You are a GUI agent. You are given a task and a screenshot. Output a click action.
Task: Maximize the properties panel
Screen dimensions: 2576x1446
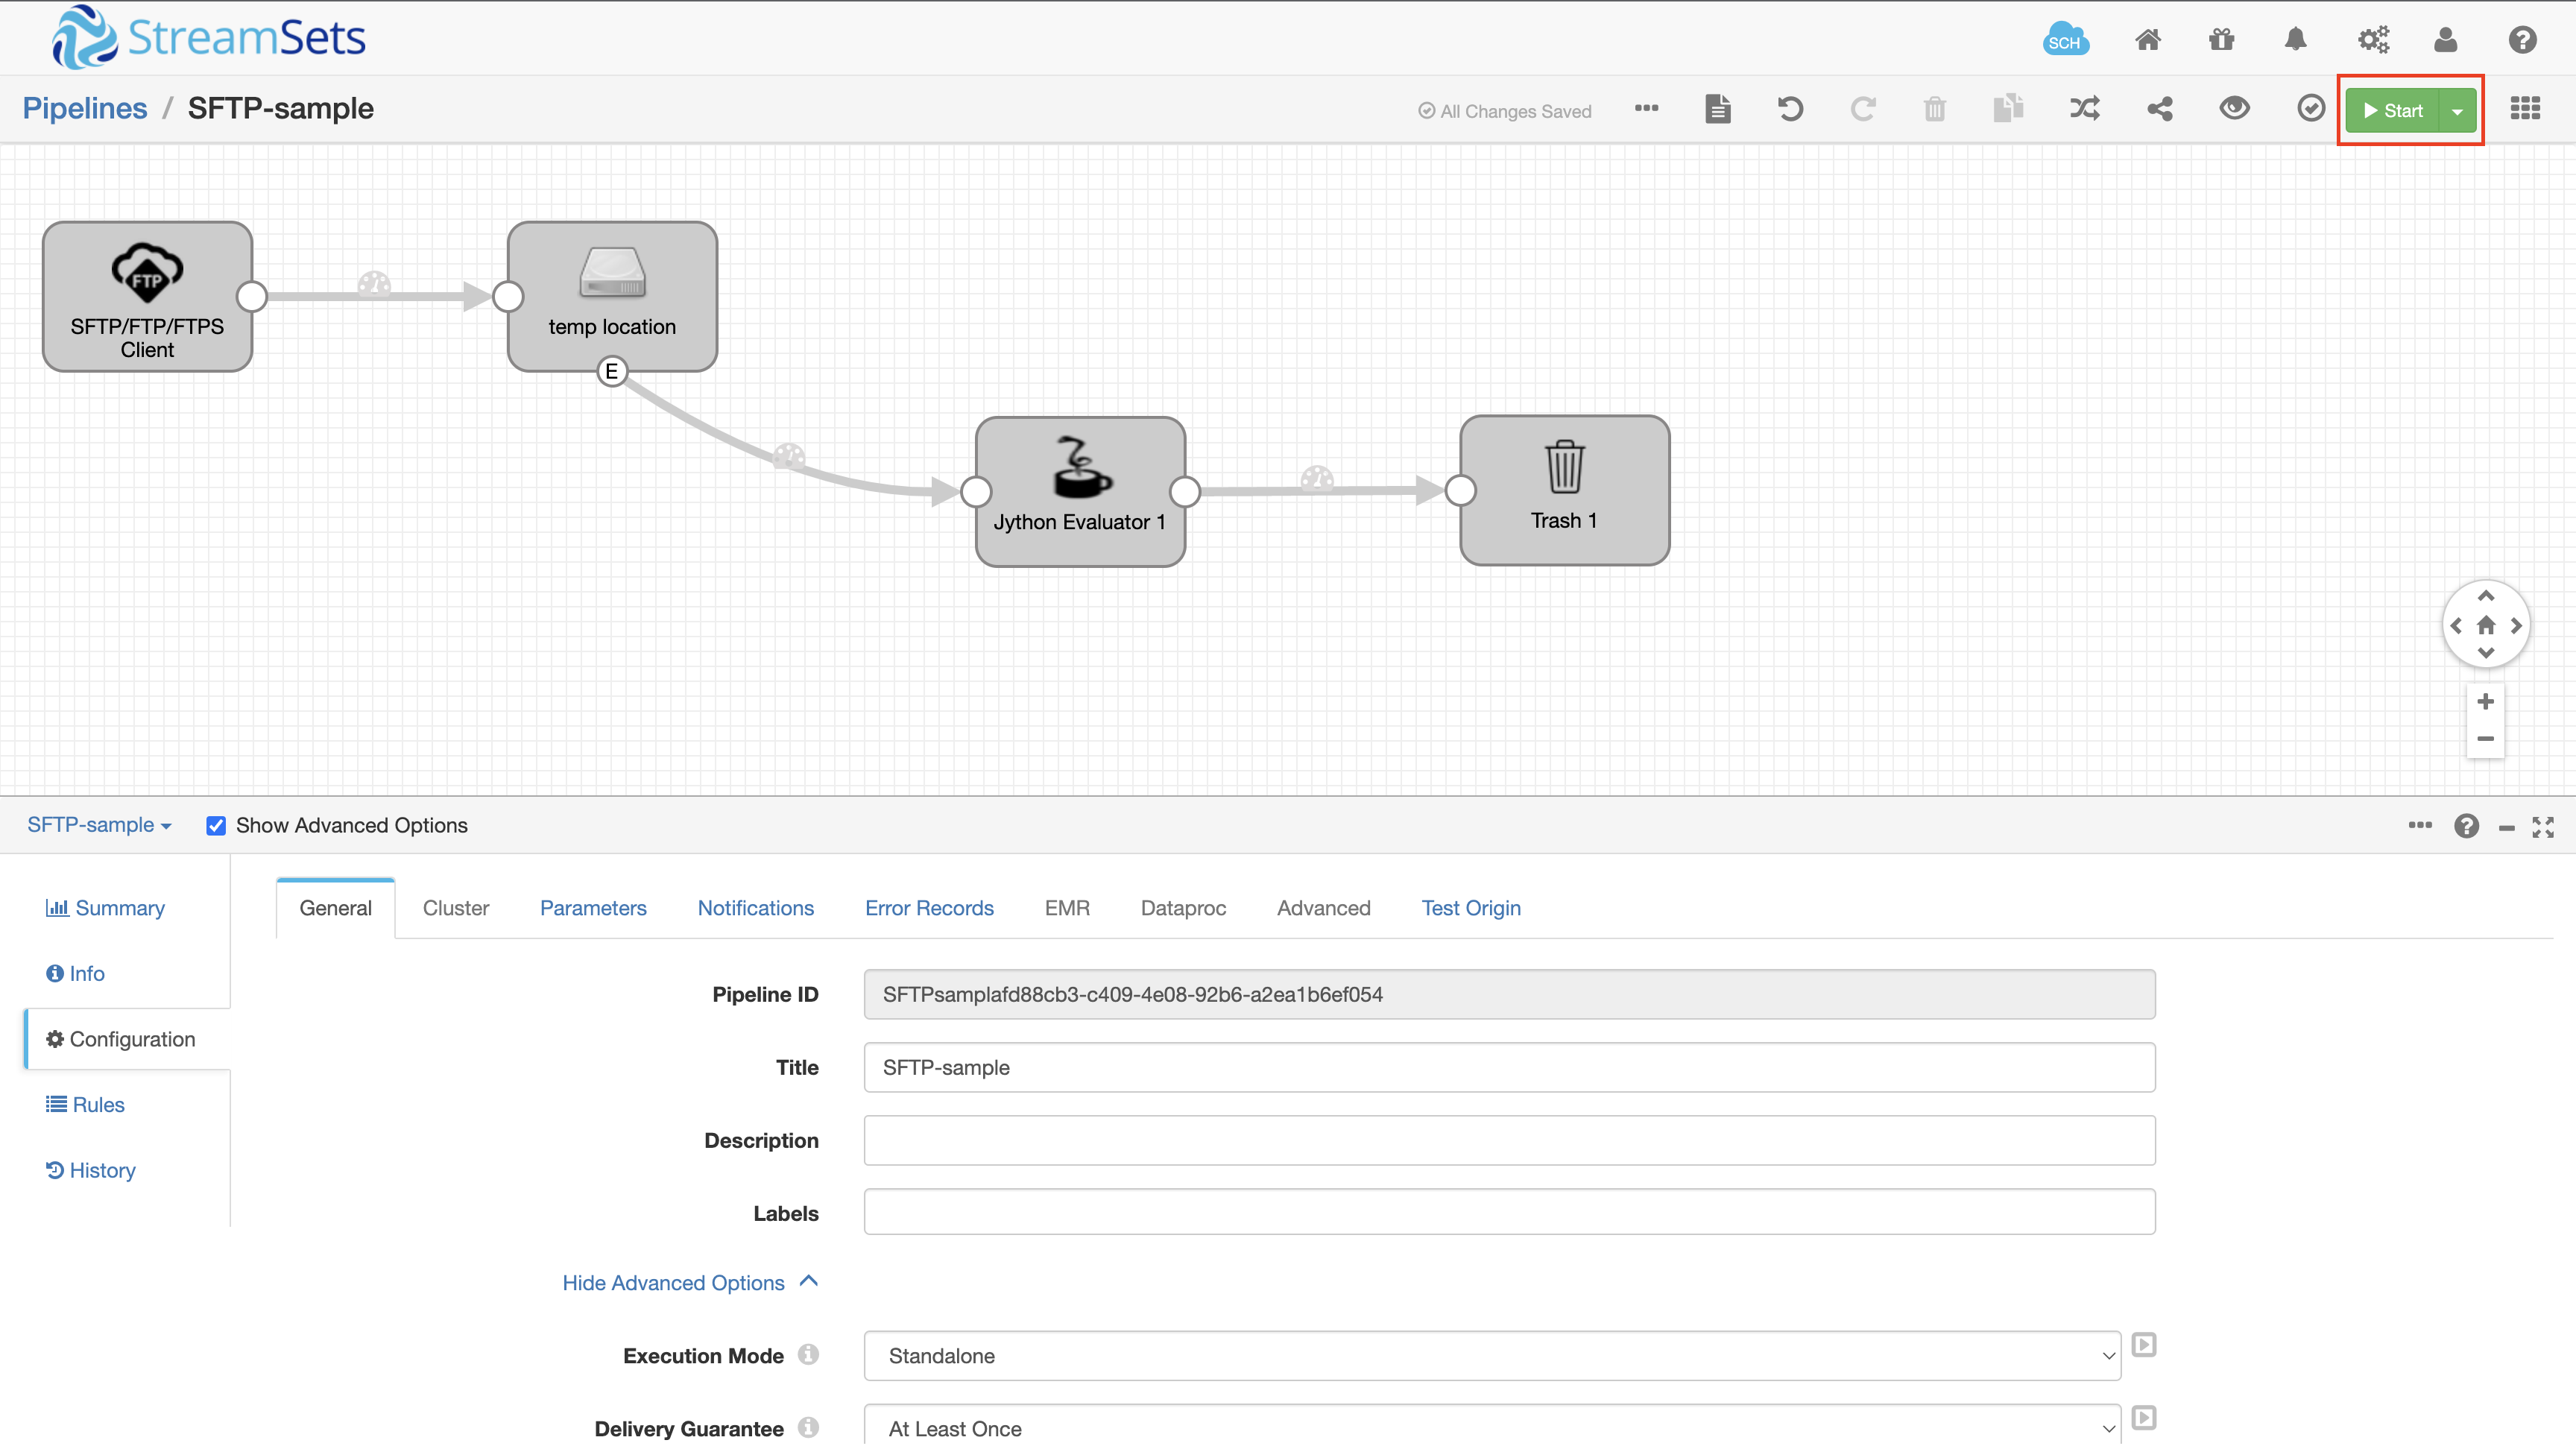point(2543,827)
